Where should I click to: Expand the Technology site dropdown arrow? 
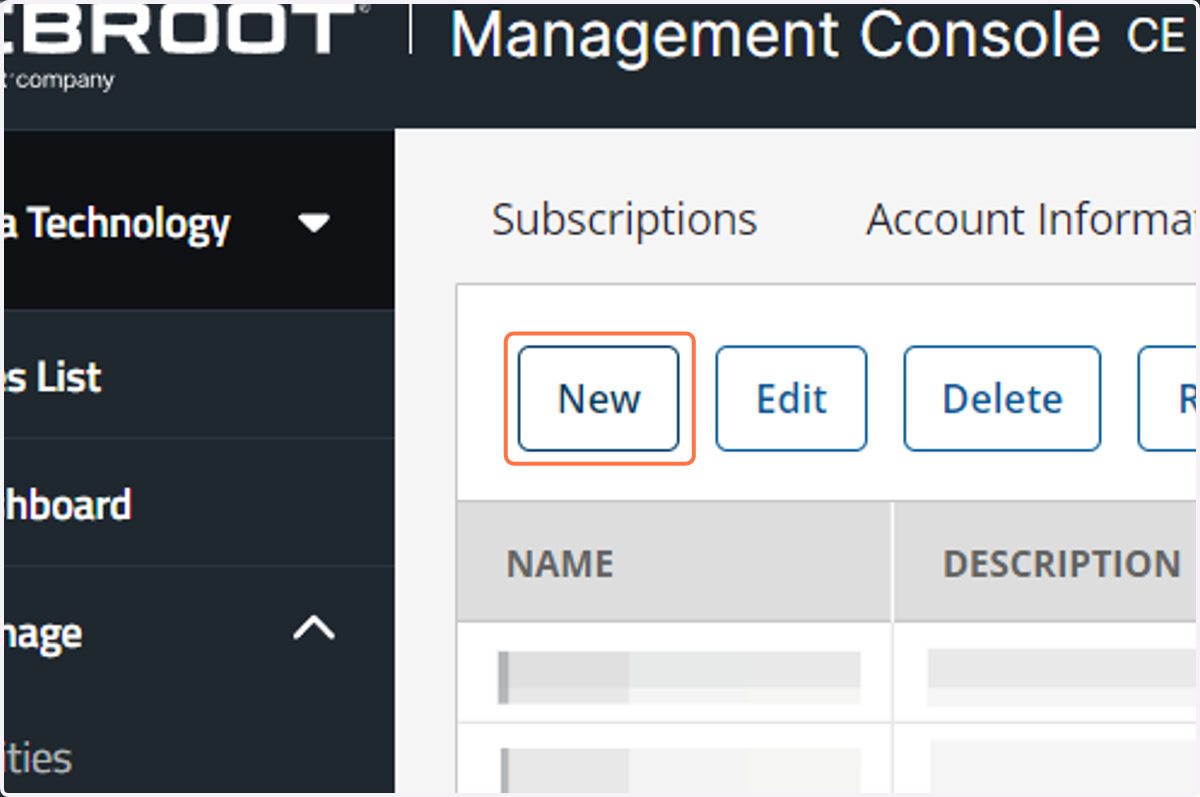pyautogui.click(x=315, y=223)
